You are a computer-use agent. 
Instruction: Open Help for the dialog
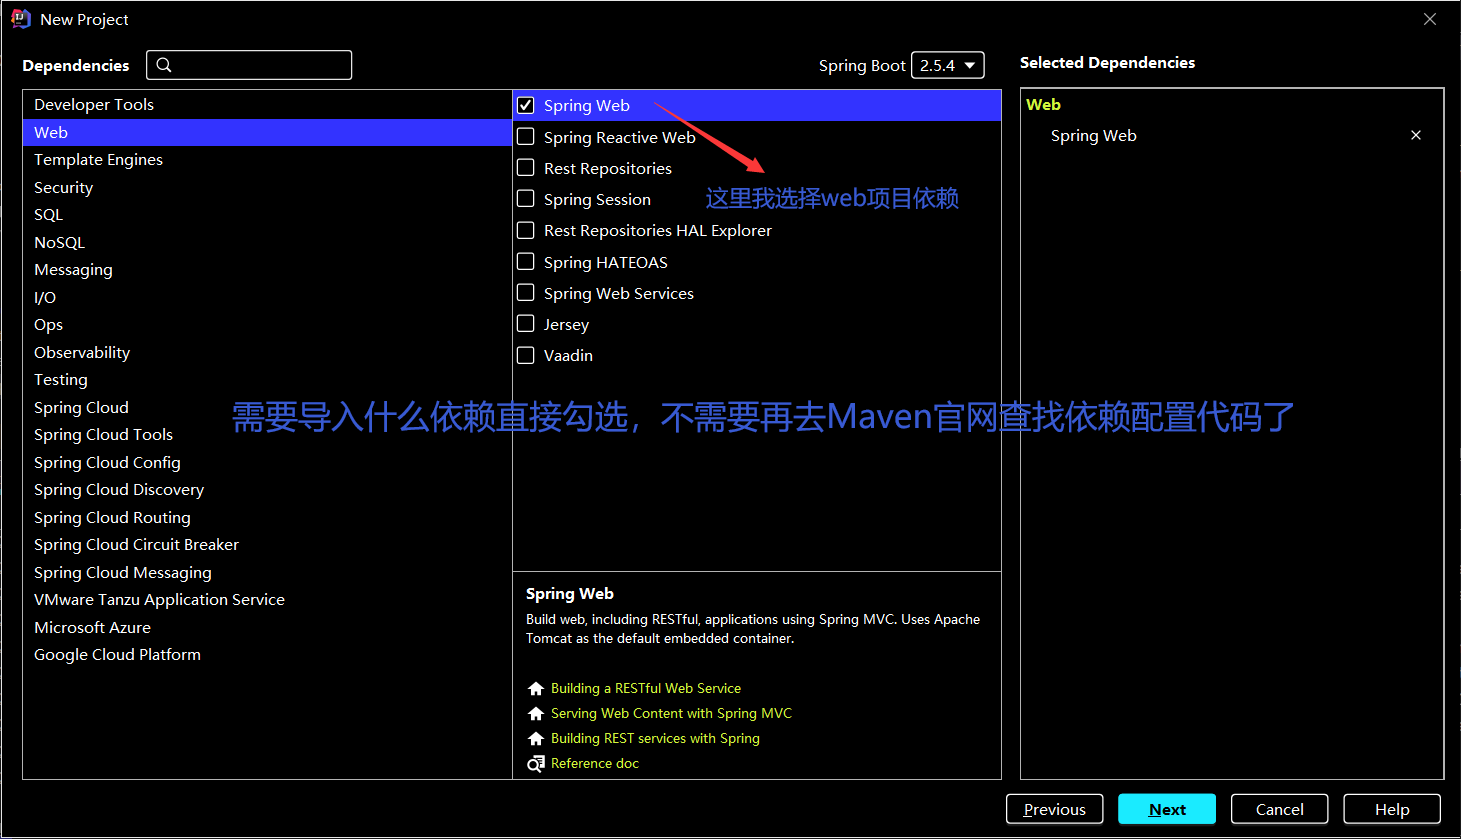(x=1392, y=809)
